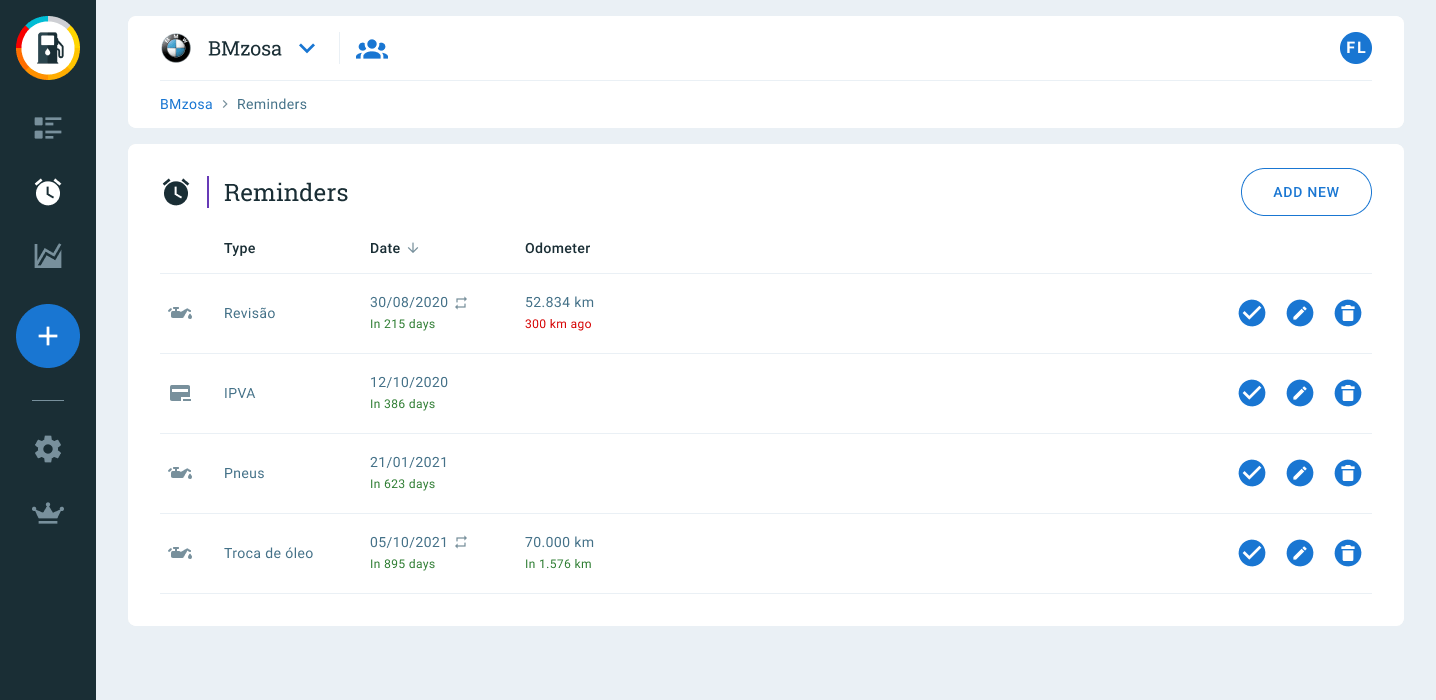Viewport: 1436px width, 700px height.
Task: Mark IPVA reminder as completed
Action: tap(1252, 393)
